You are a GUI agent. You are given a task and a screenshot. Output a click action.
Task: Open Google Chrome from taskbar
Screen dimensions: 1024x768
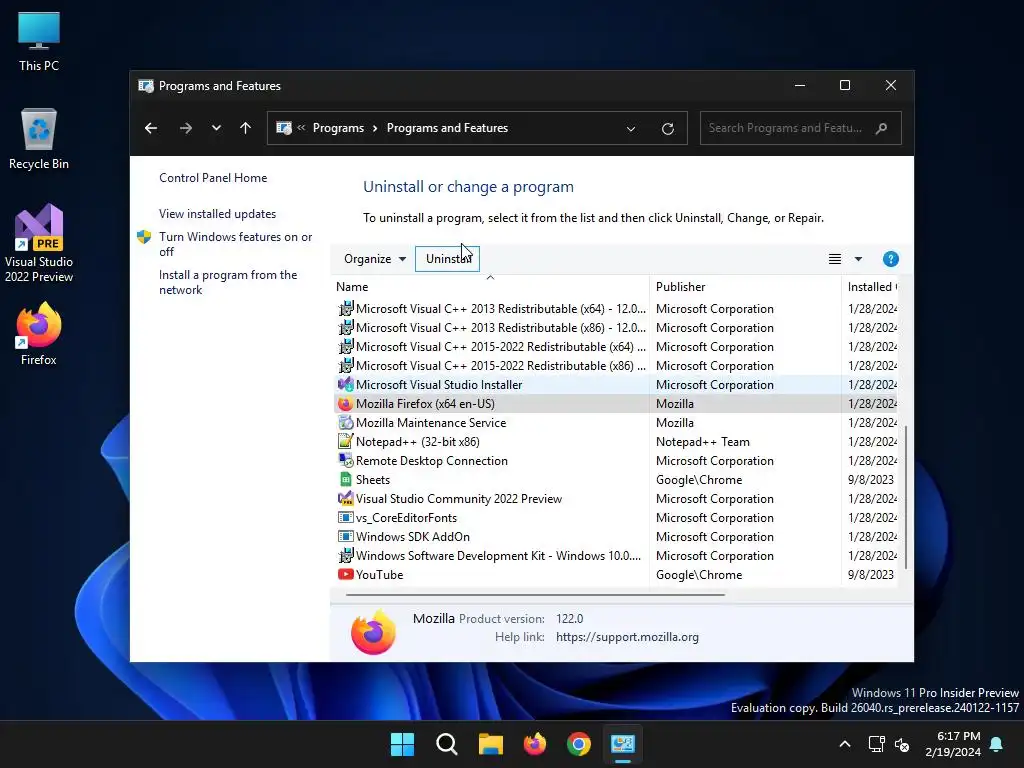(579, 744)
